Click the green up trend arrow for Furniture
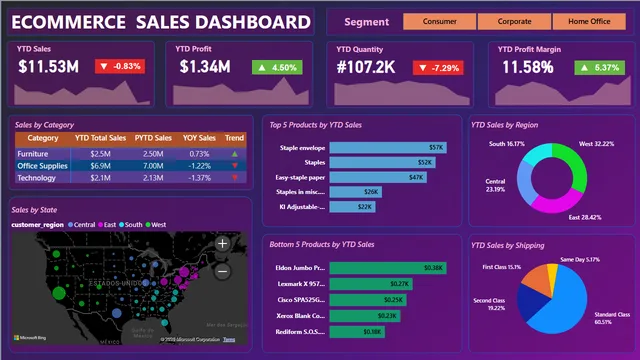640x360 pixels. click(x=235, y=154)
